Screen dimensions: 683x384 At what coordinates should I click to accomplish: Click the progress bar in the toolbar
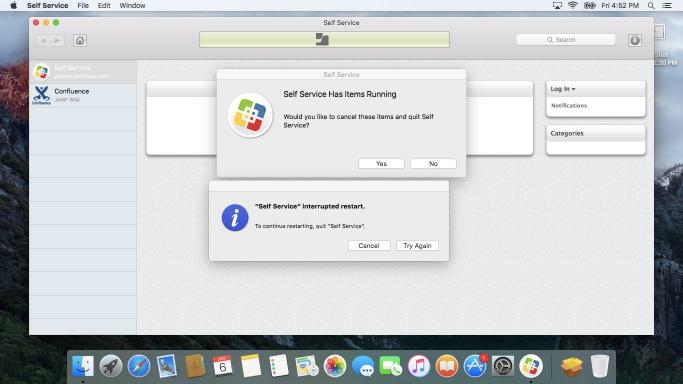[x=325, y=40]
